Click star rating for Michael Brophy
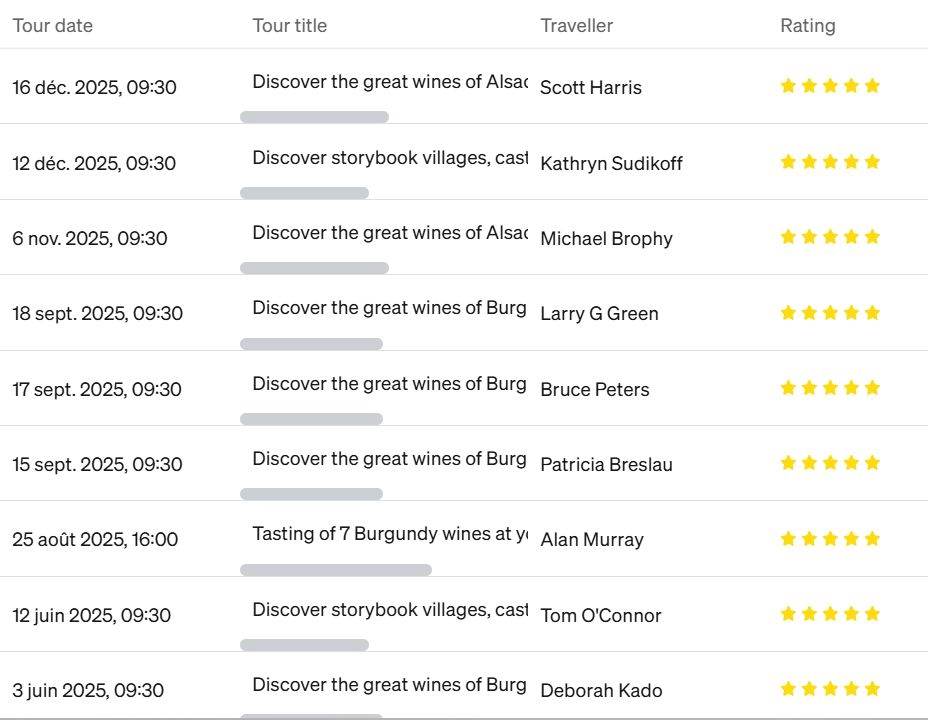 point(830,237)
